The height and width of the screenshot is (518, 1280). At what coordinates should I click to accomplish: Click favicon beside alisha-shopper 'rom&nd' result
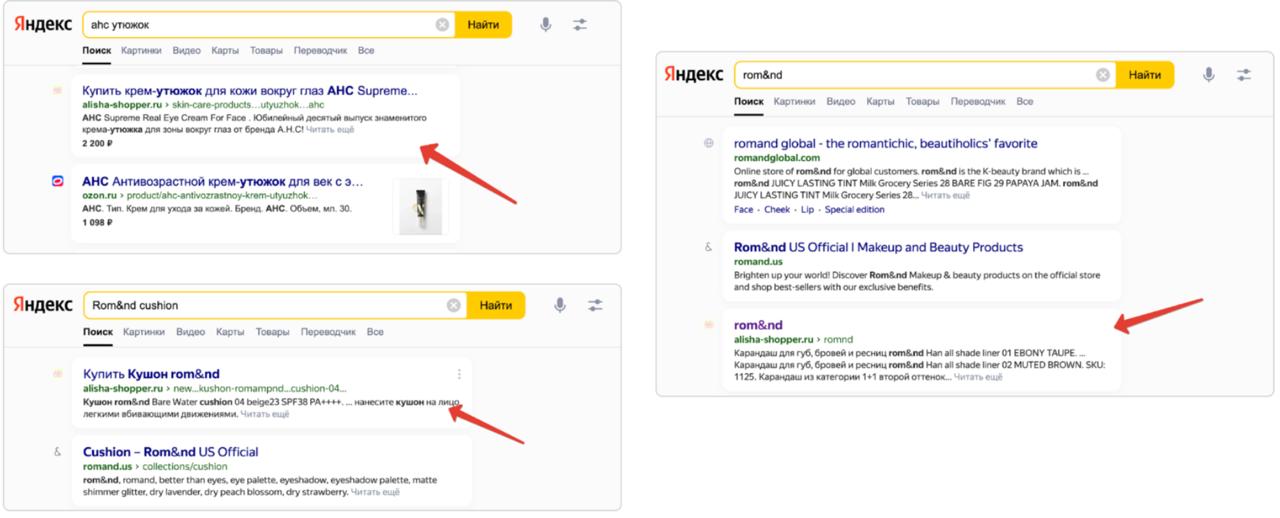coord(708,325)
